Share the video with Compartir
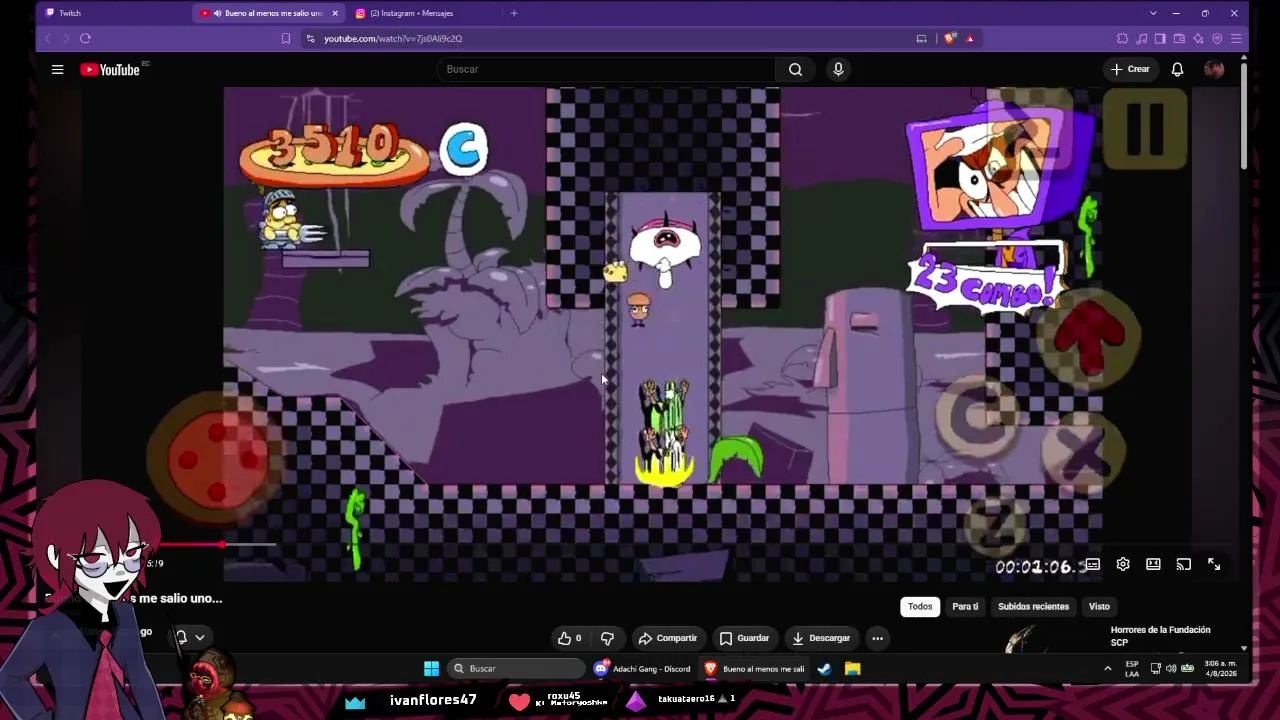1280x720 pixels. 668,638
